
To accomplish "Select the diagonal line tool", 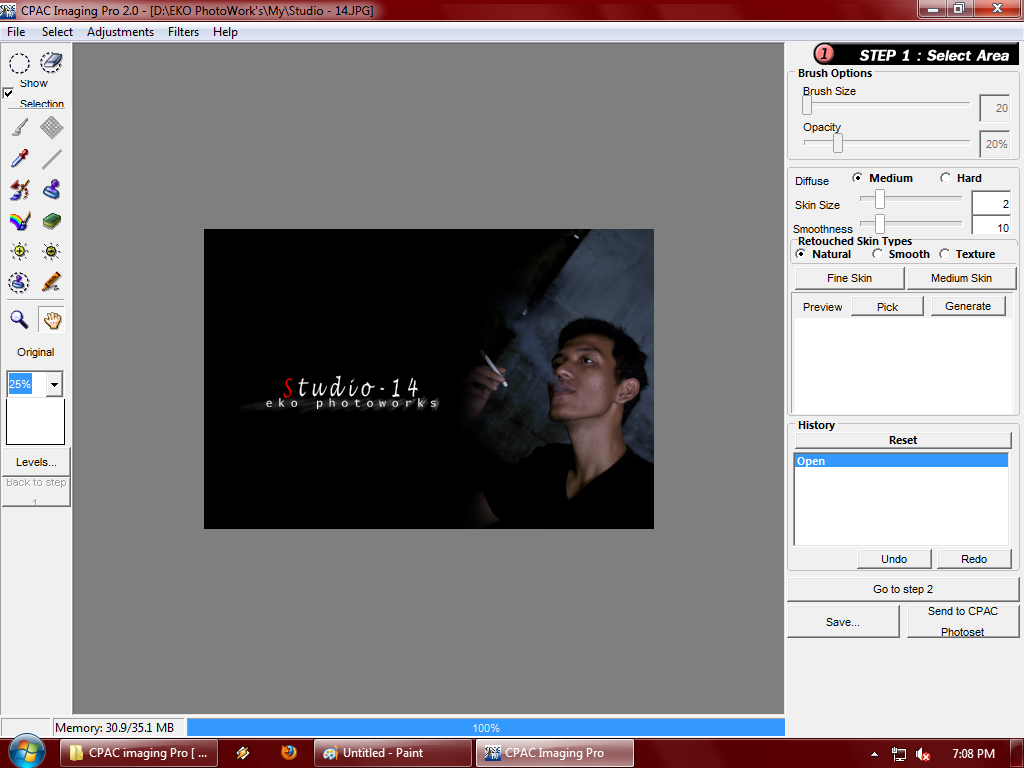I will [x=52, y=159].
